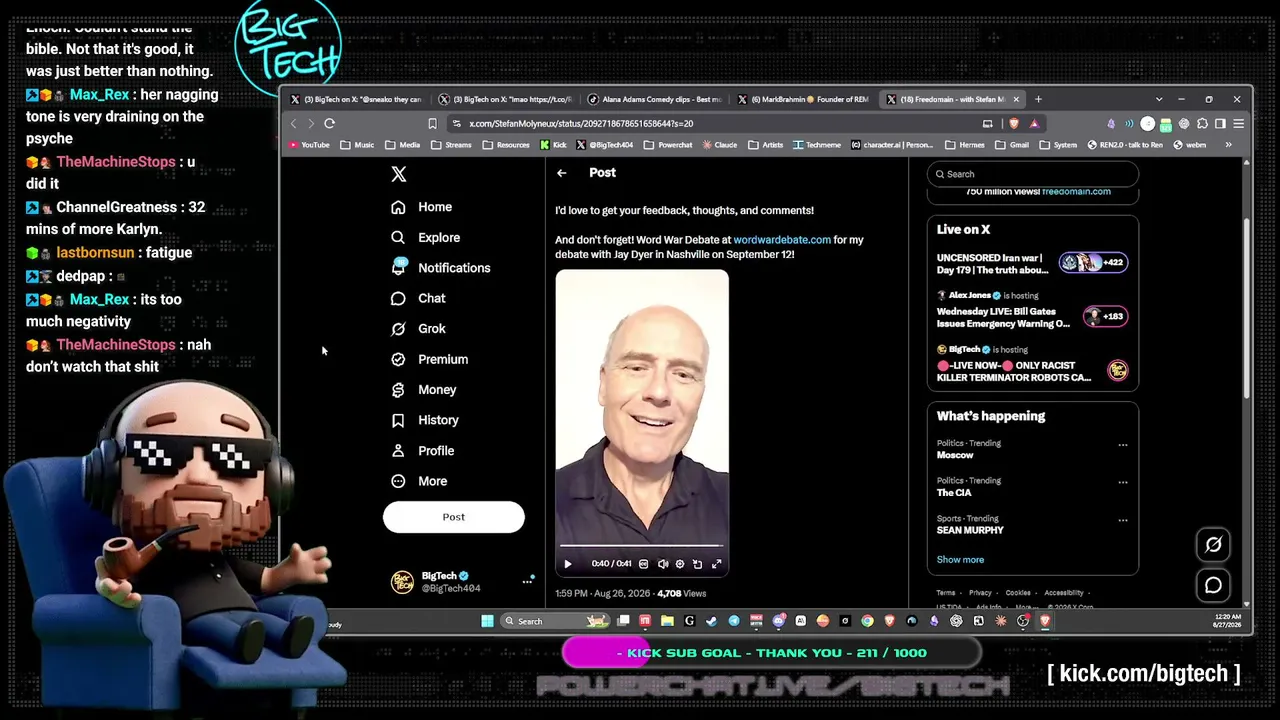Expand the tab search chevron
This screenshot has width=1280, height=720.
point(1159,100)
